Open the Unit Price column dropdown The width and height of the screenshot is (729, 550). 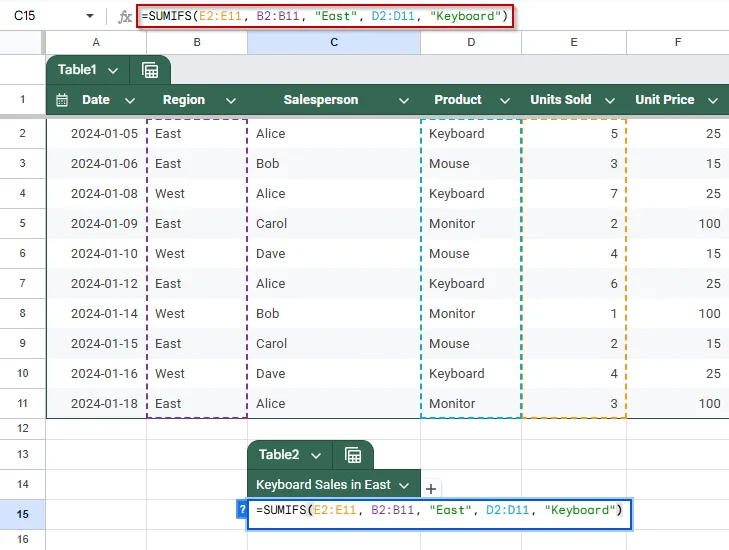(x=713, y=100)
